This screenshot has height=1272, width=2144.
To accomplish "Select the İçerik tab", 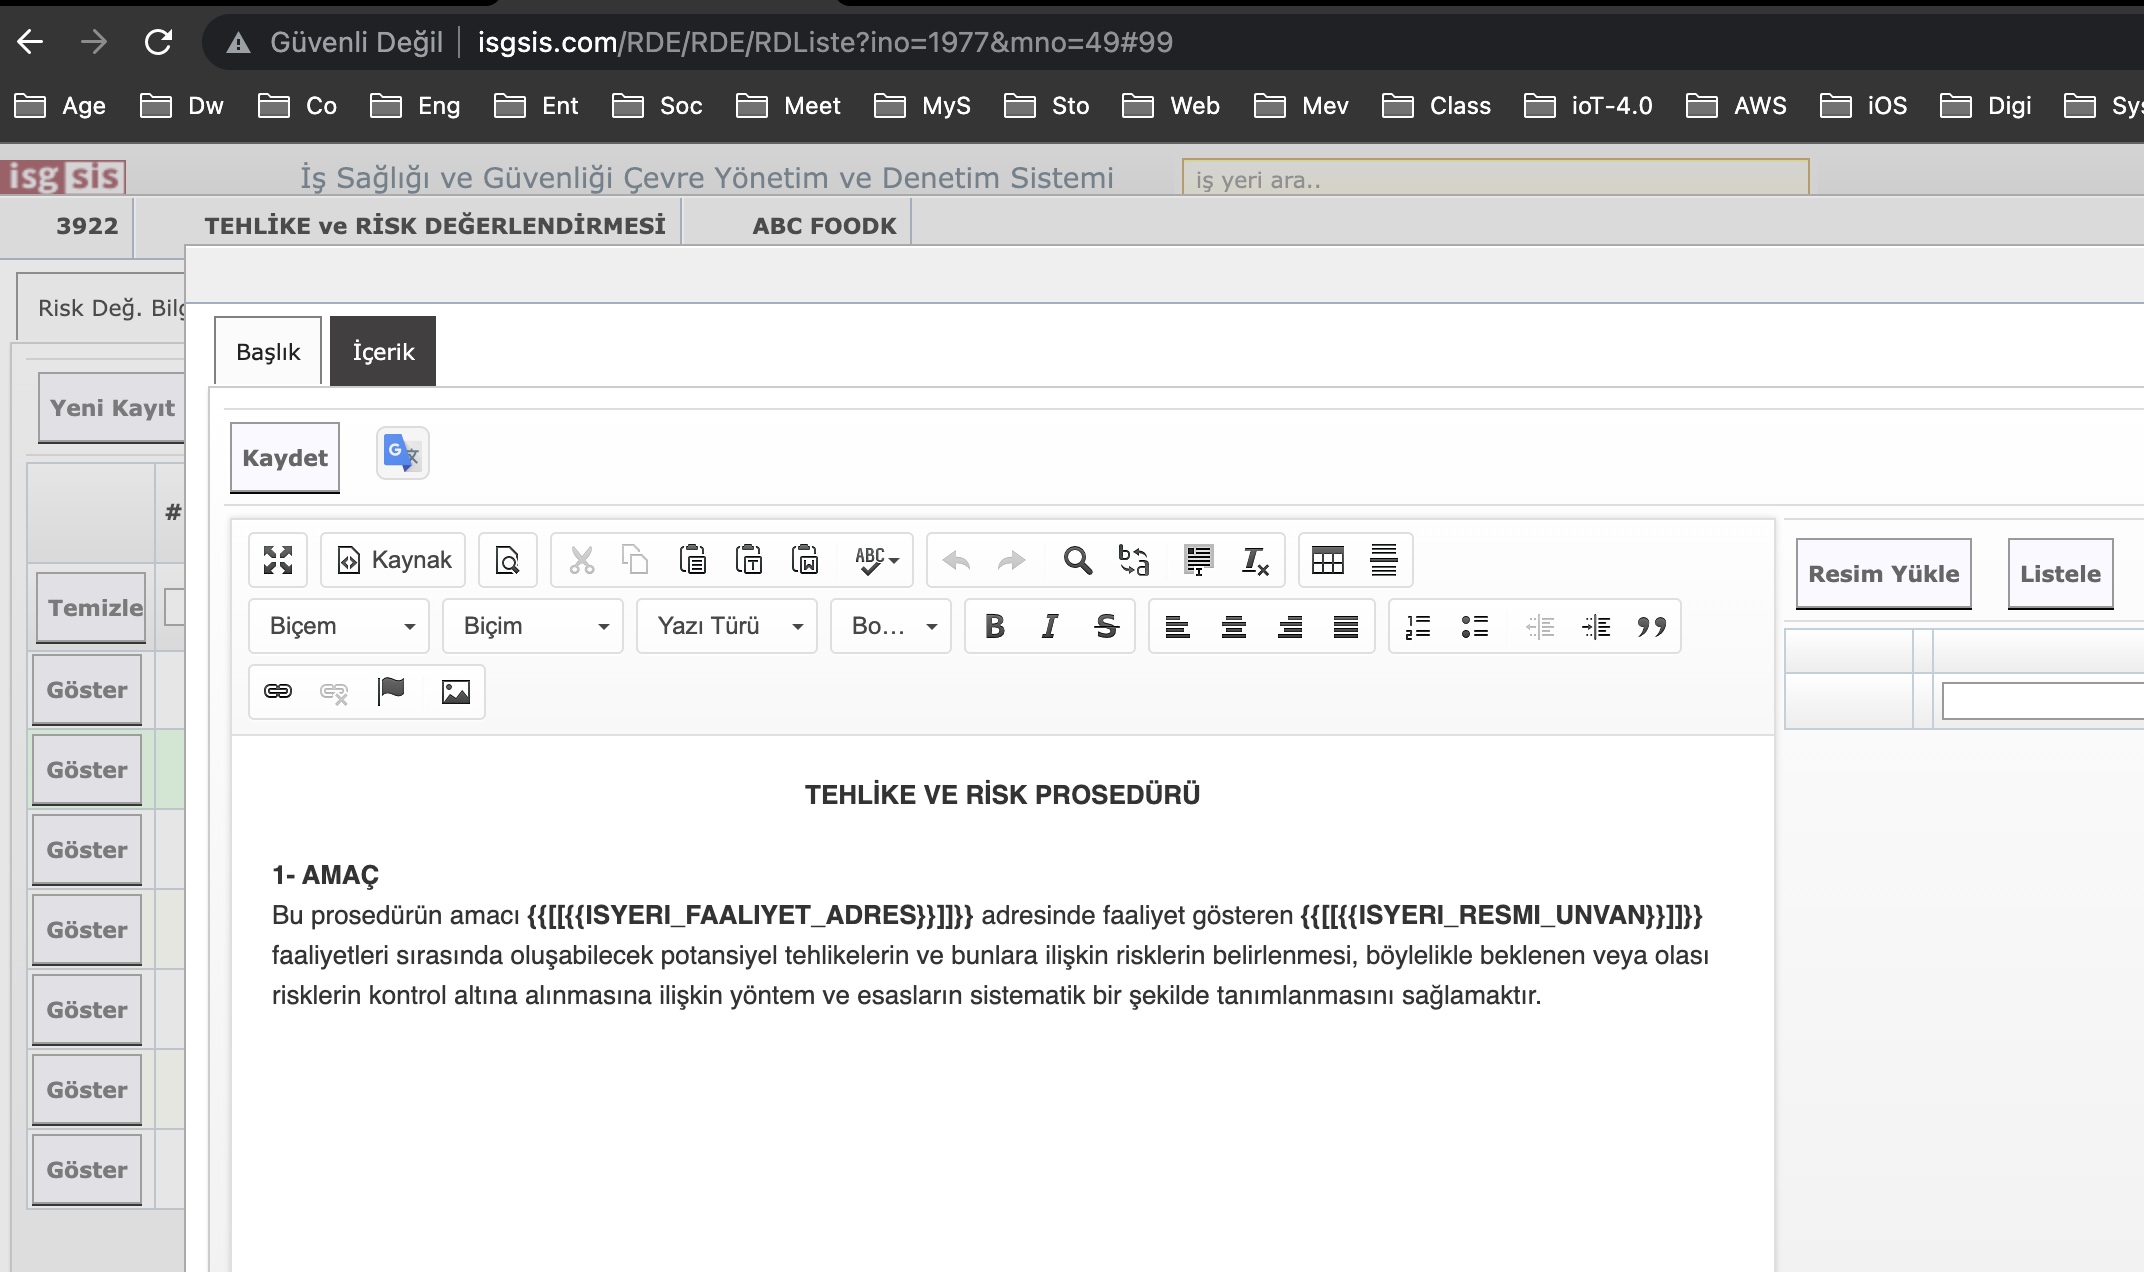I will (x=383, y=352).
